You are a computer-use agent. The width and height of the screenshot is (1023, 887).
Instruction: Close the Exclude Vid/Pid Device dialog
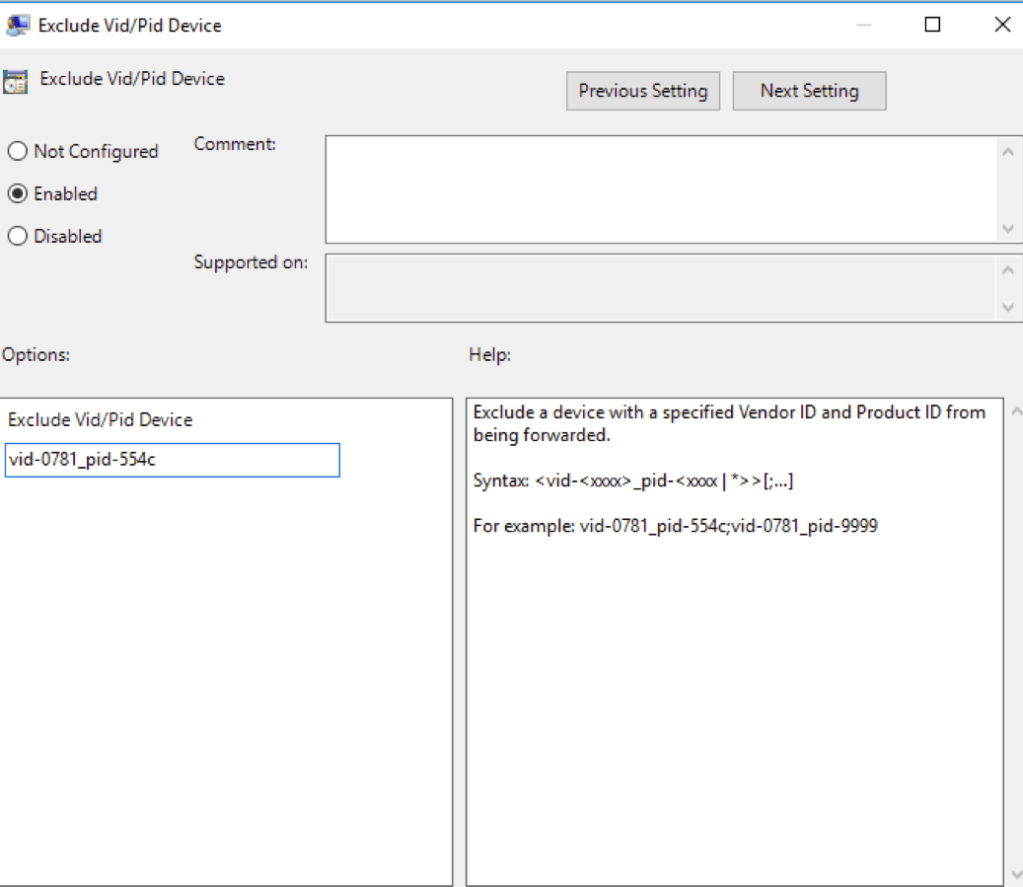1001,25
